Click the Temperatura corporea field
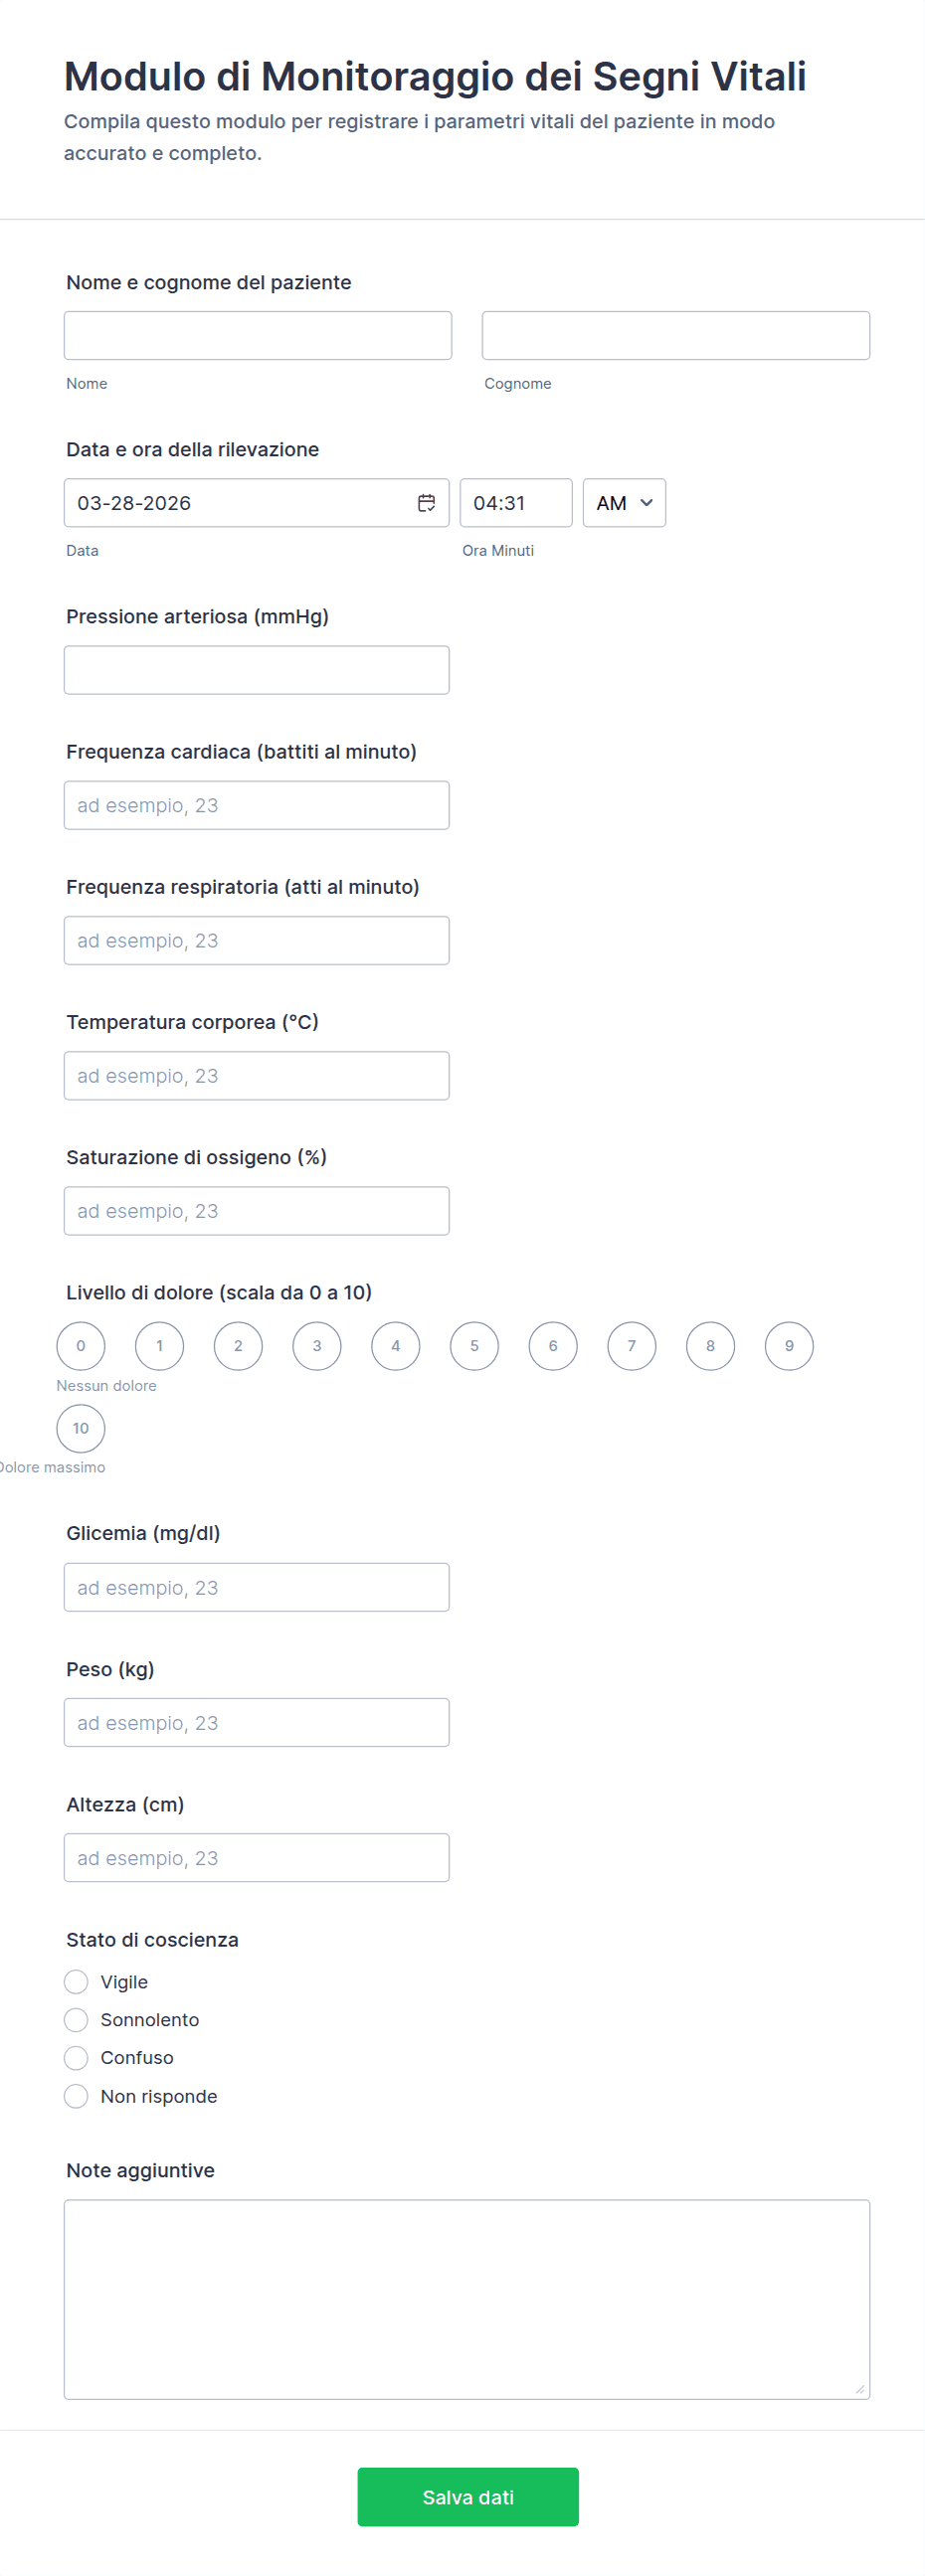 256,1076
